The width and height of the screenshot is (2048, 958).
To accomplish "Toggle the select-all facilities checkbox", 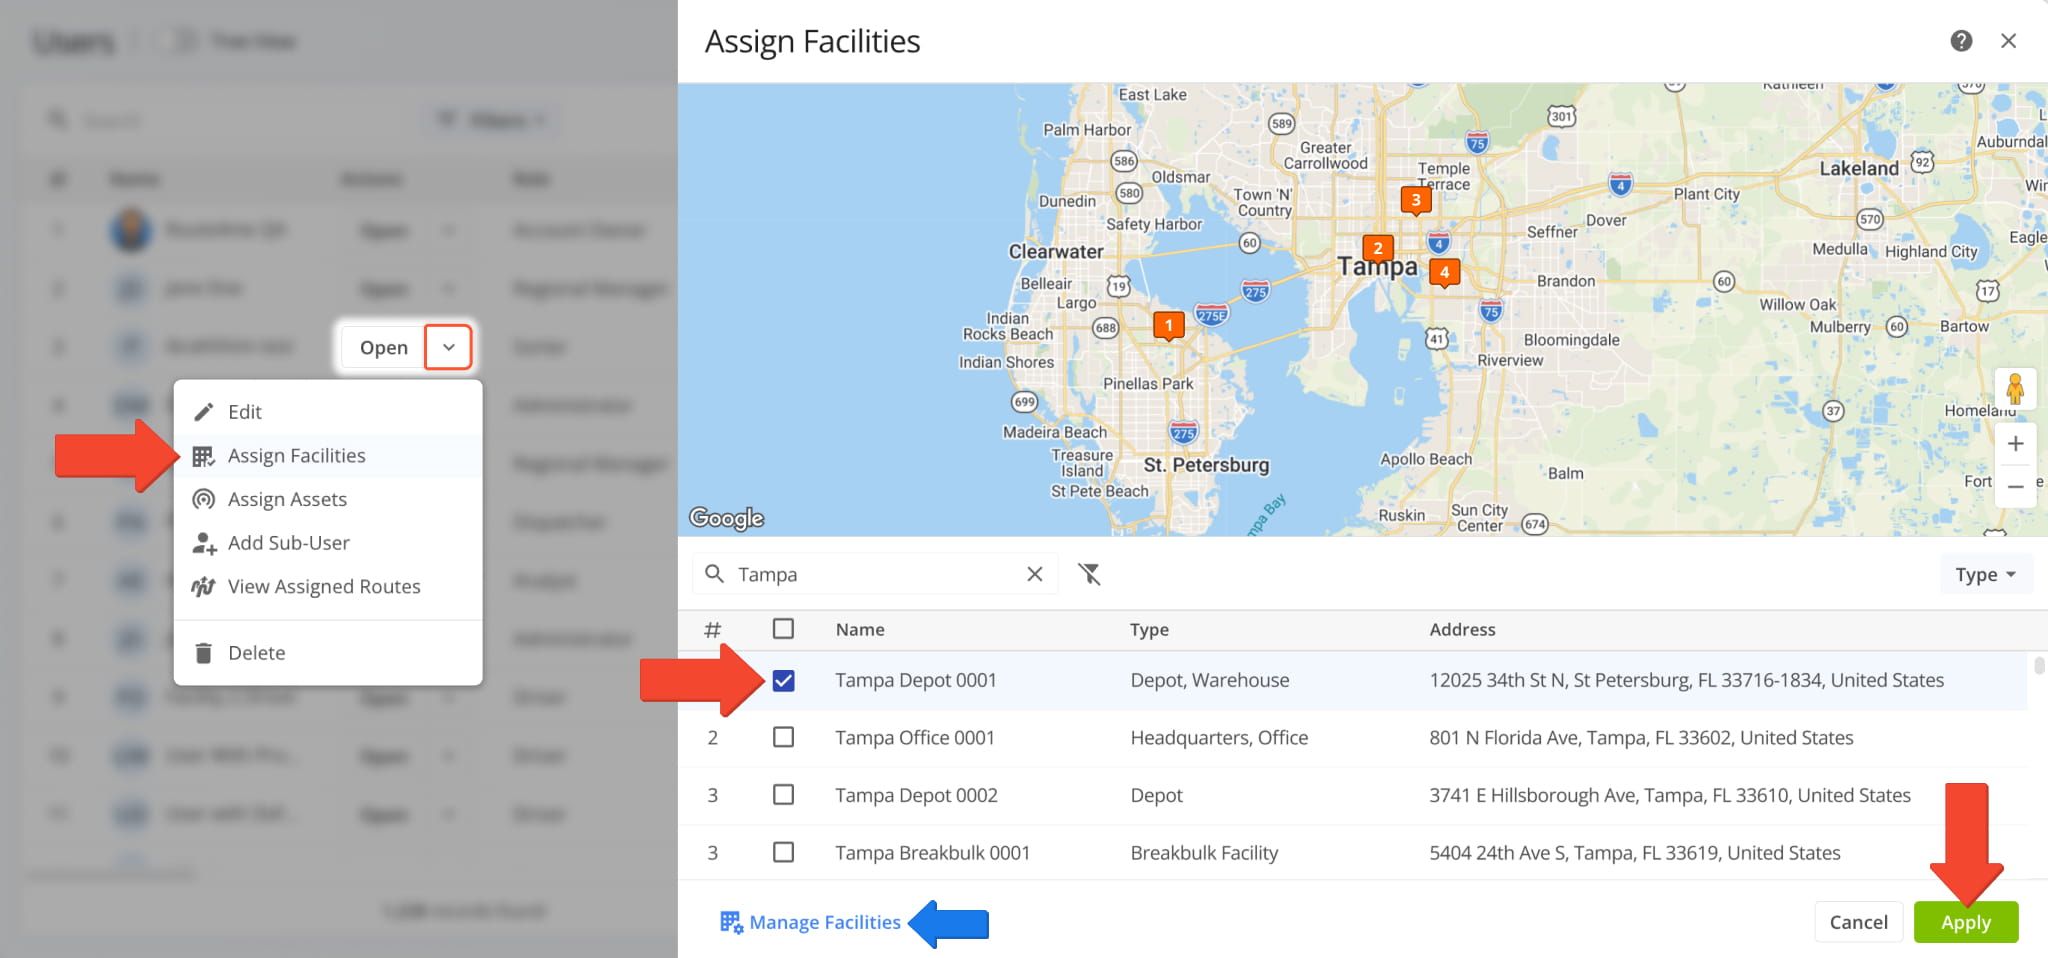I will coord(784,629).
